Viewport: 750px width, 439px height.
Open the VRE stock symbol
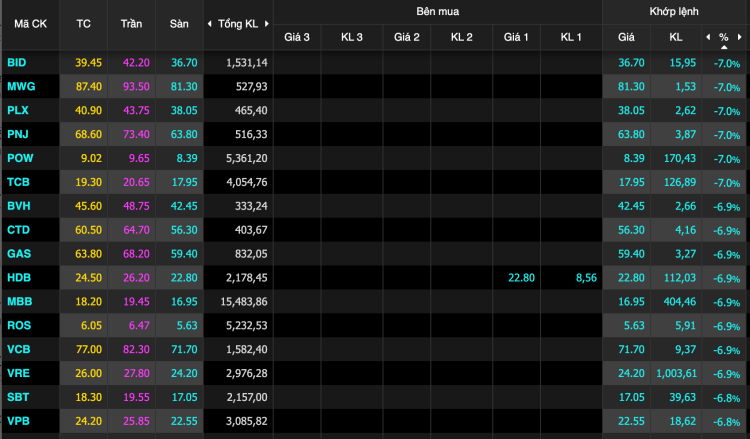click(x=18, y=373)
